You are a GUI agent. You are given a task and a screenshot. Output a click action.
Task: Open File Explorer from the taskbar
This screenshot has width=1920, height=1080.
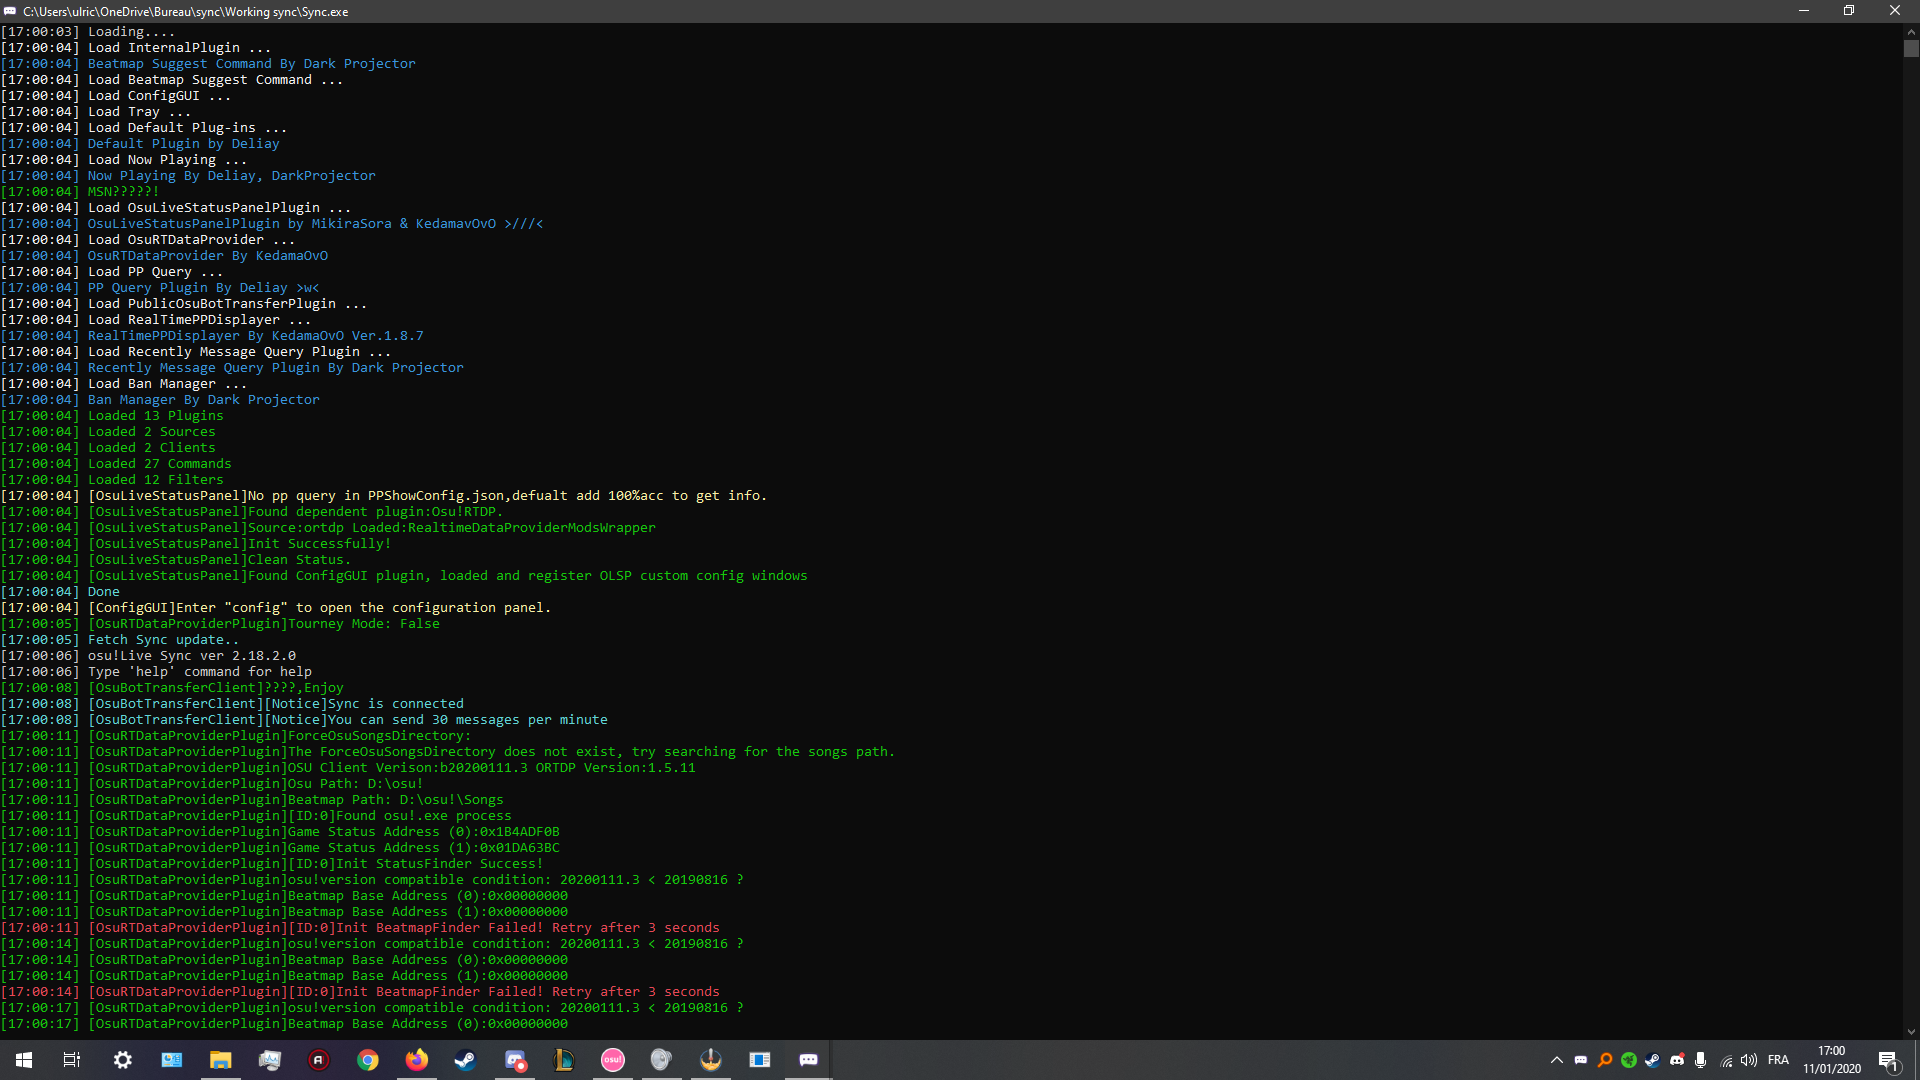click(x=220, y=1060)
